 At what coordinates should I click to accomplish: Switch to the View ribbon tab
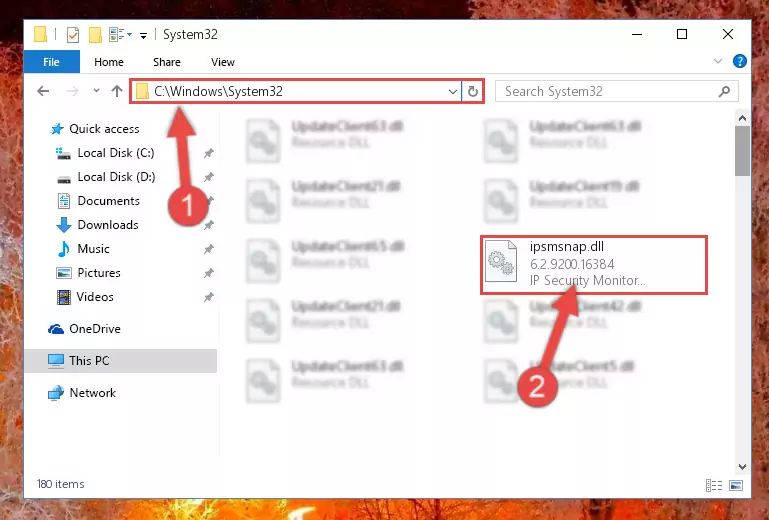coord(223,62)
